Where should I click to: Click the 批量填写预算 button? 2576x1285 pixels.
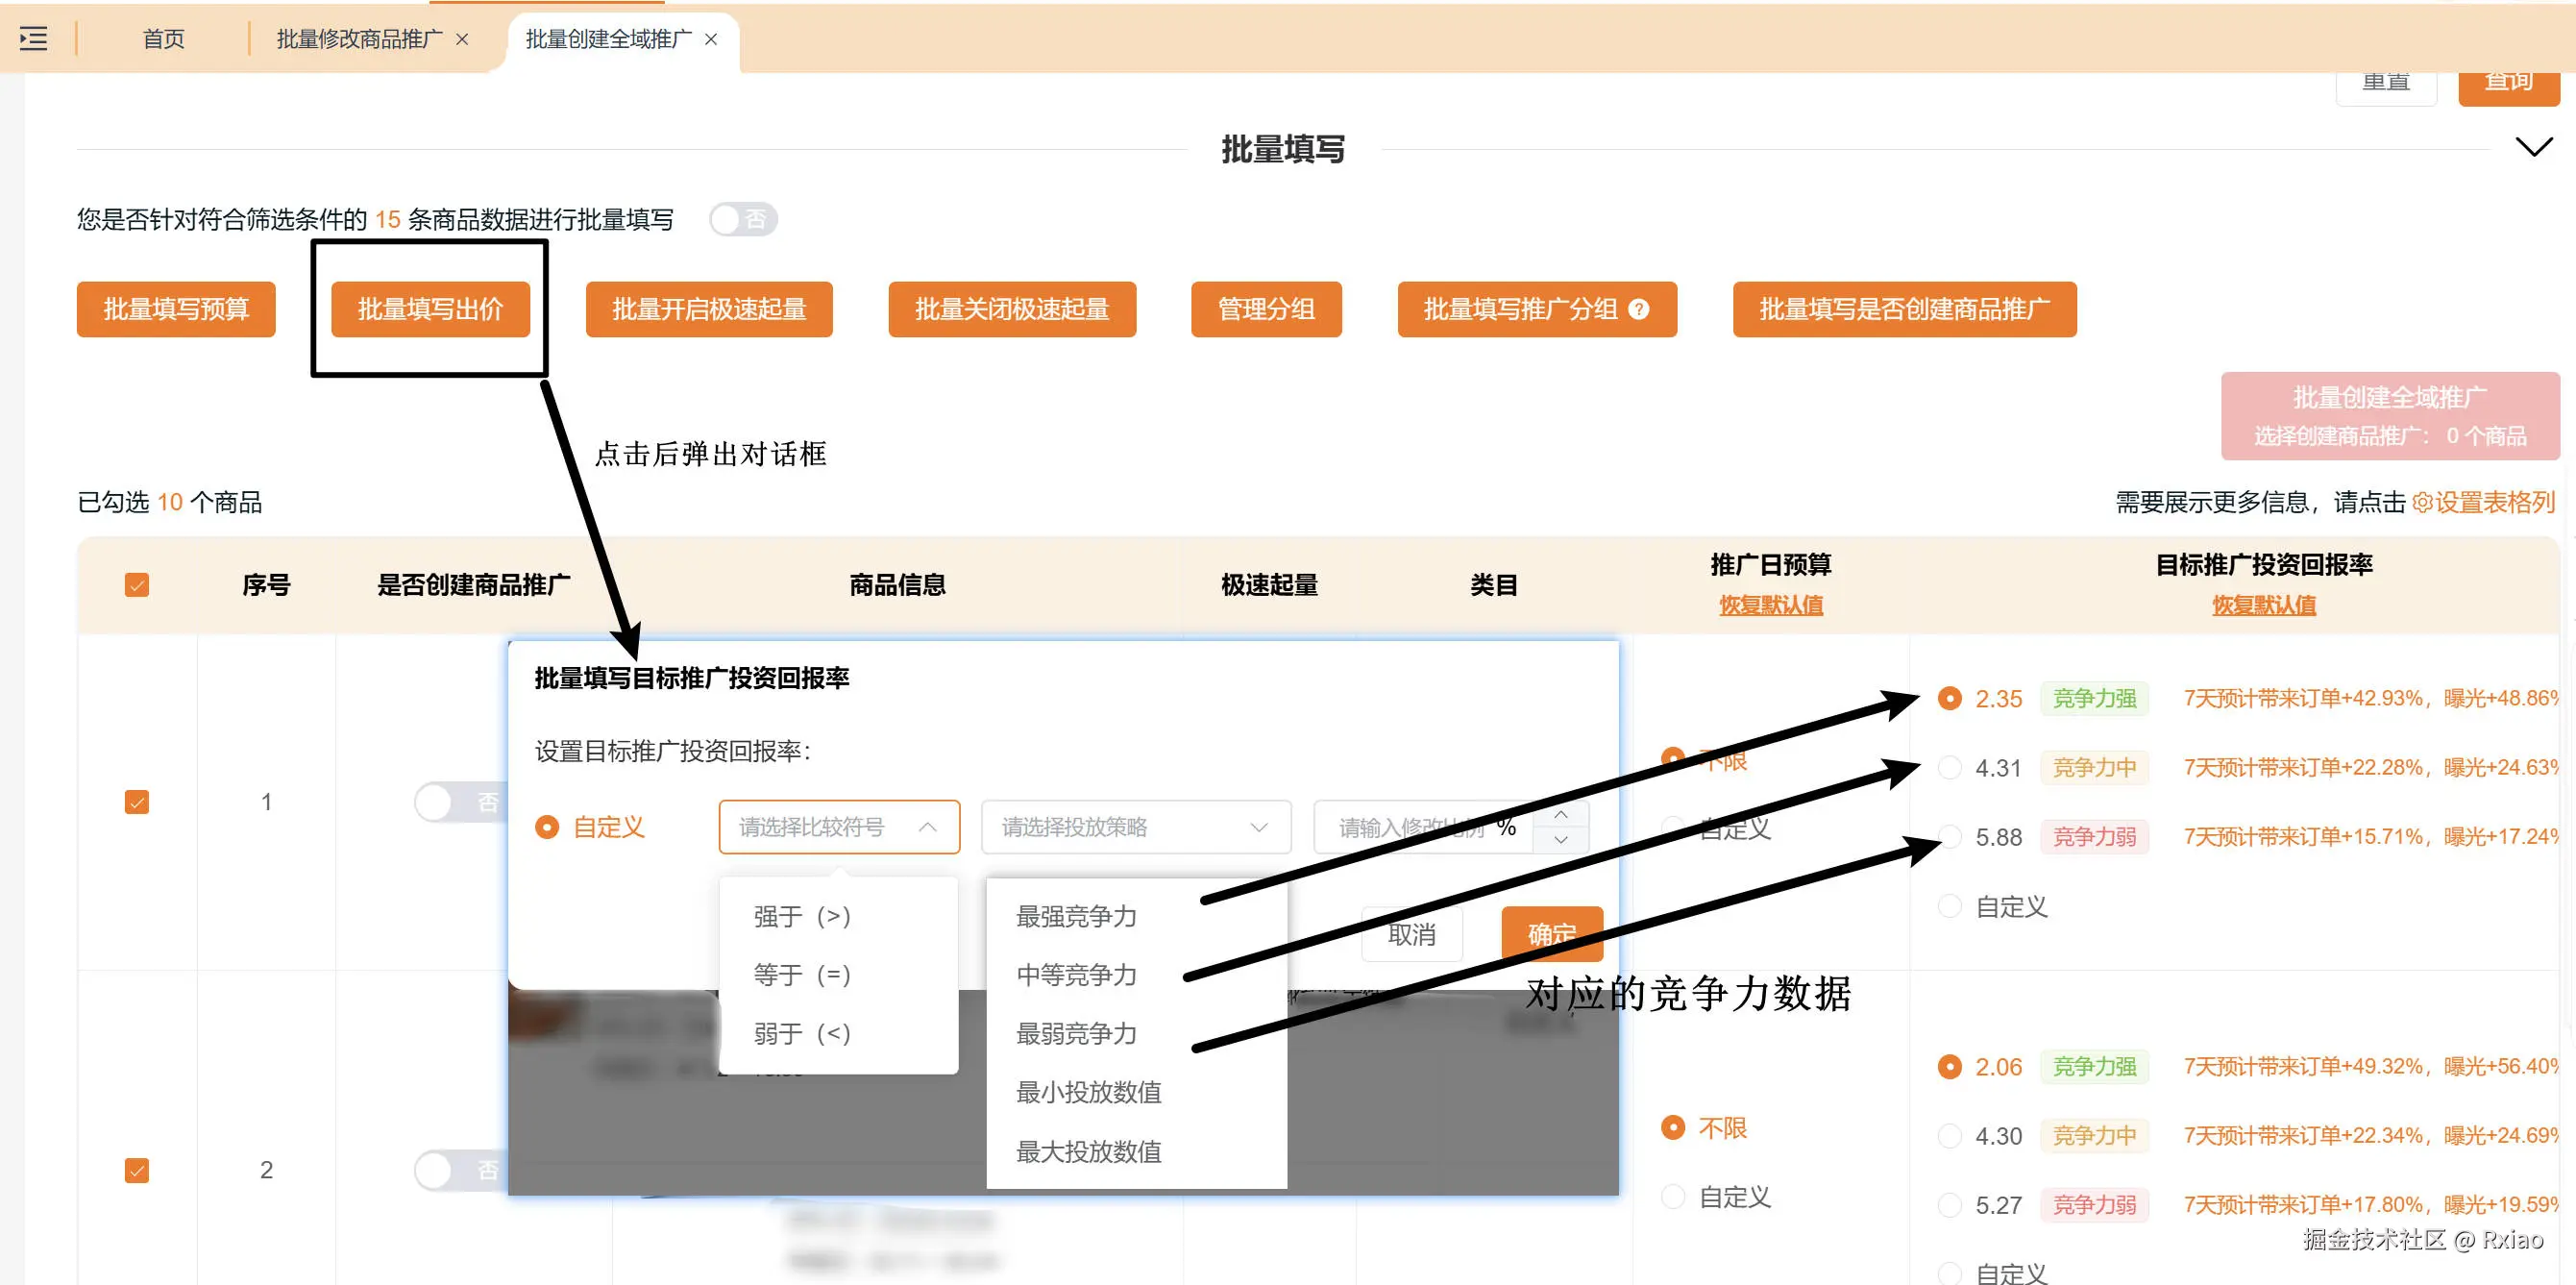coord(176,309)
